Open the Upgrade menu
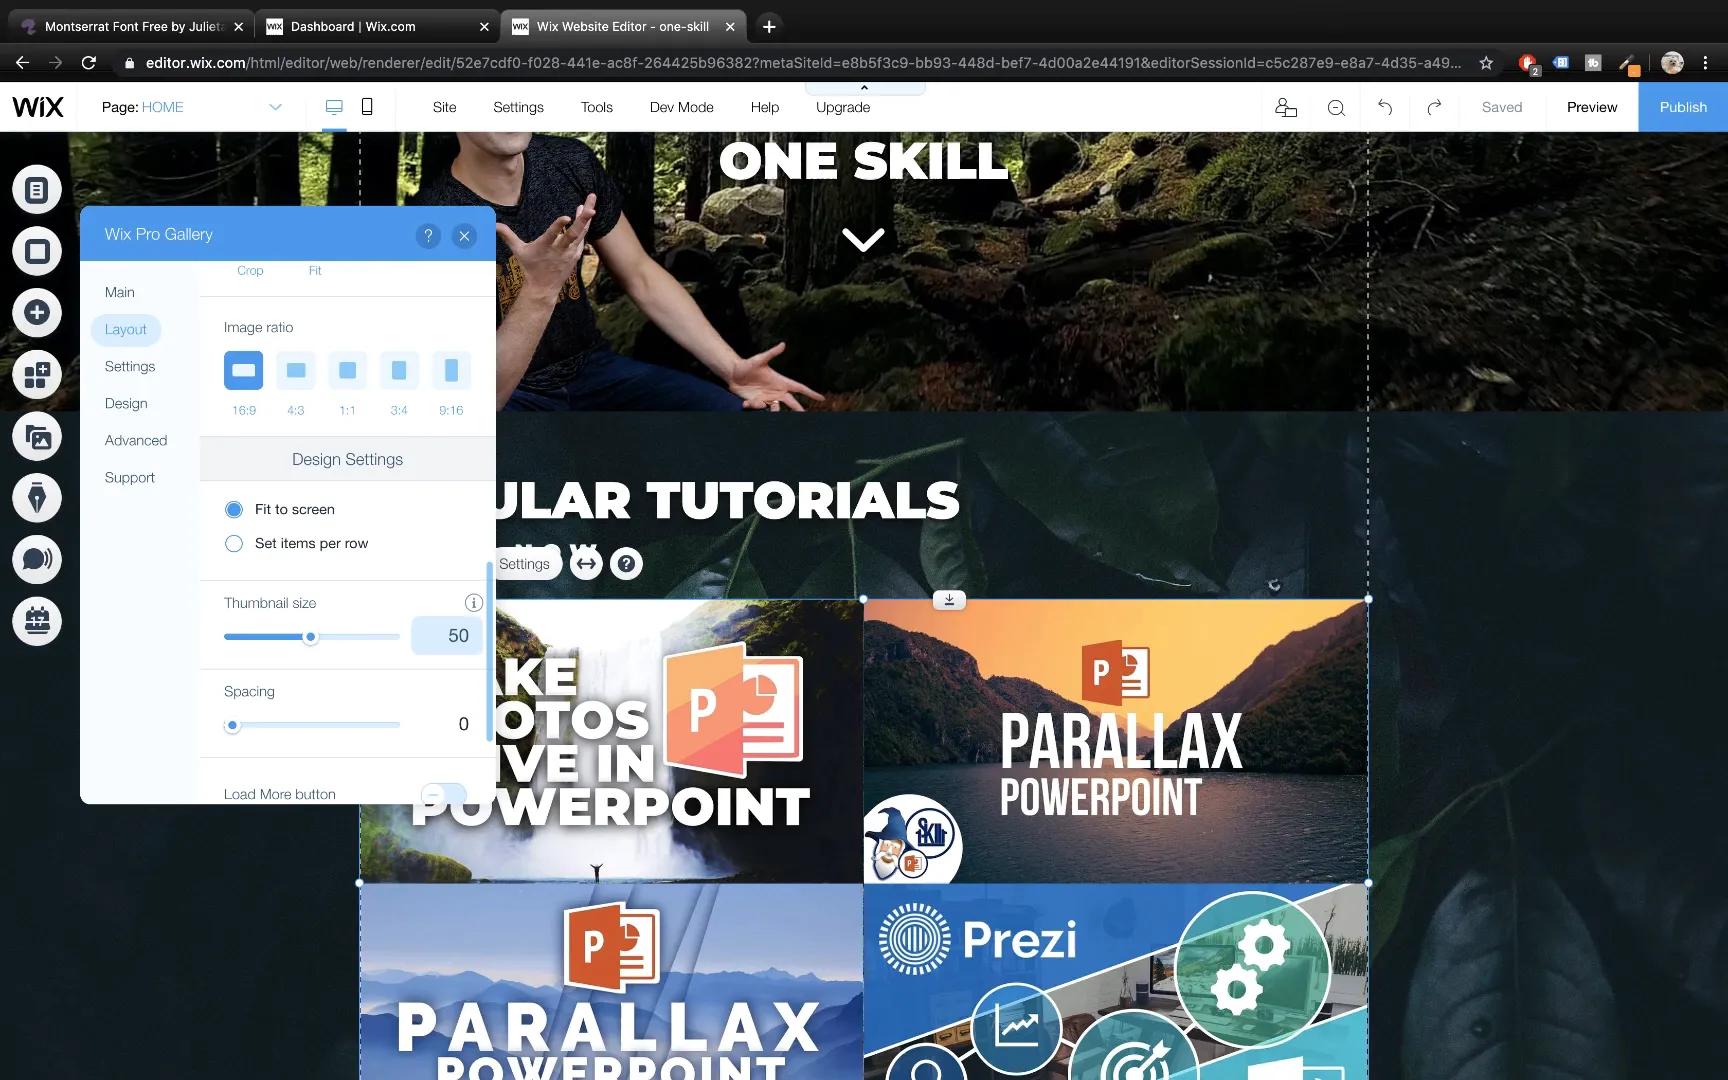The width and height of the screenshot is (1728, 1080). 843,107
